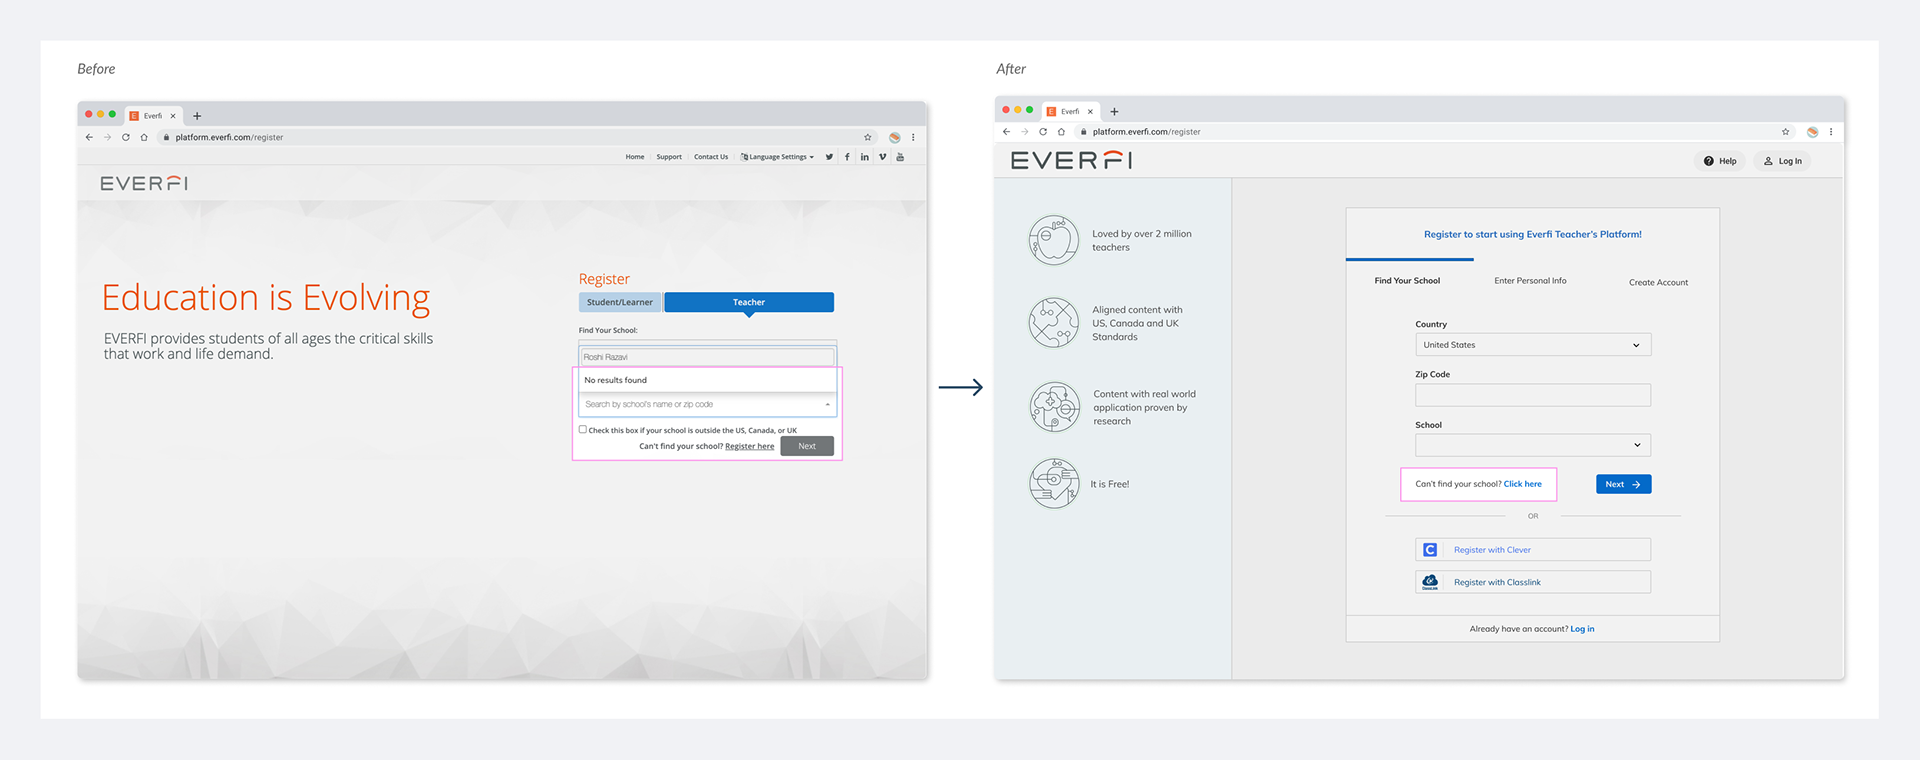Switch to the Everfi tab in Before browser
1920x760 pixels.
153,116
